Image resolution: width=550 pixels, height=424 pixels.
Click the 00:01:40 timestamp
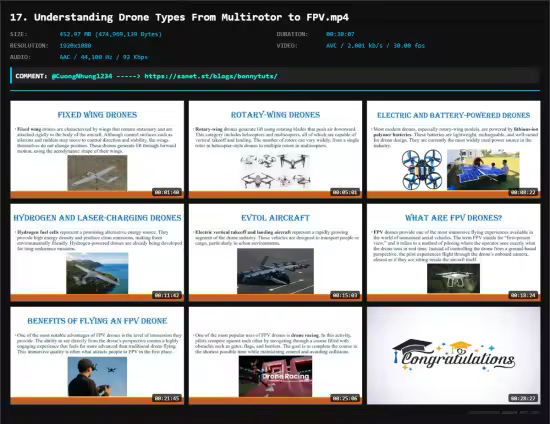[x=167, y=192]
